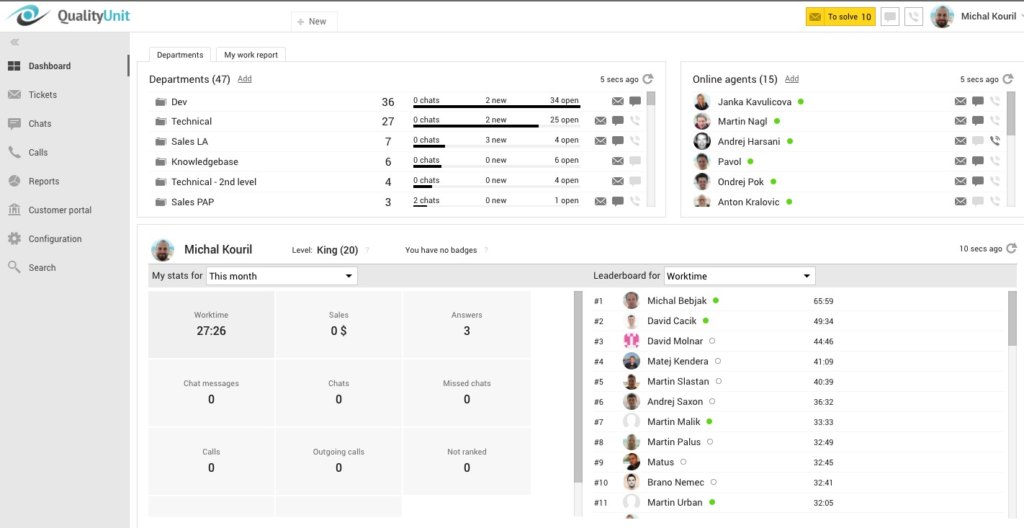Open Tickets in the sidebar
Screen dimensions: 1024x528
pos(43,95)
